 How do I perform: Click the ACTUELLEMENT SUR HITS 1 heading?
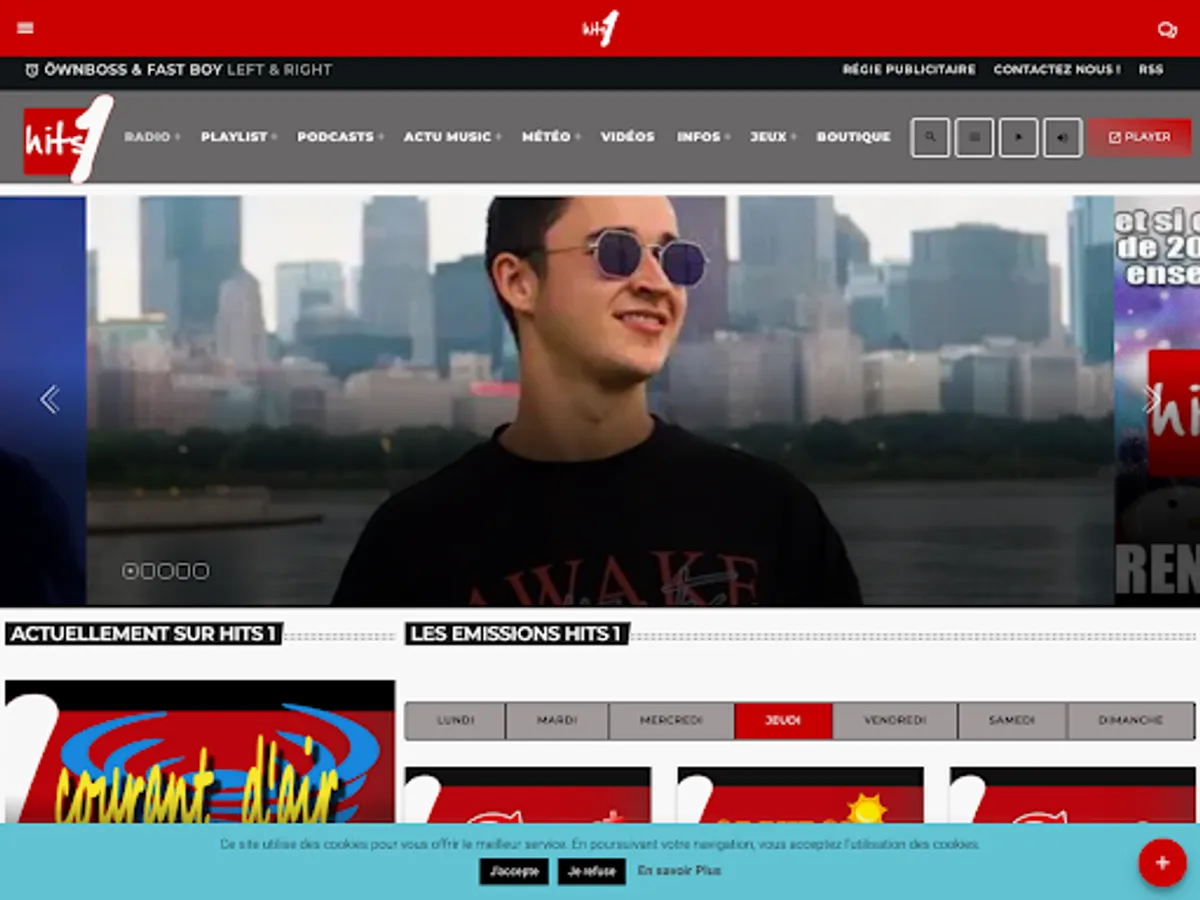pos(144,634)
